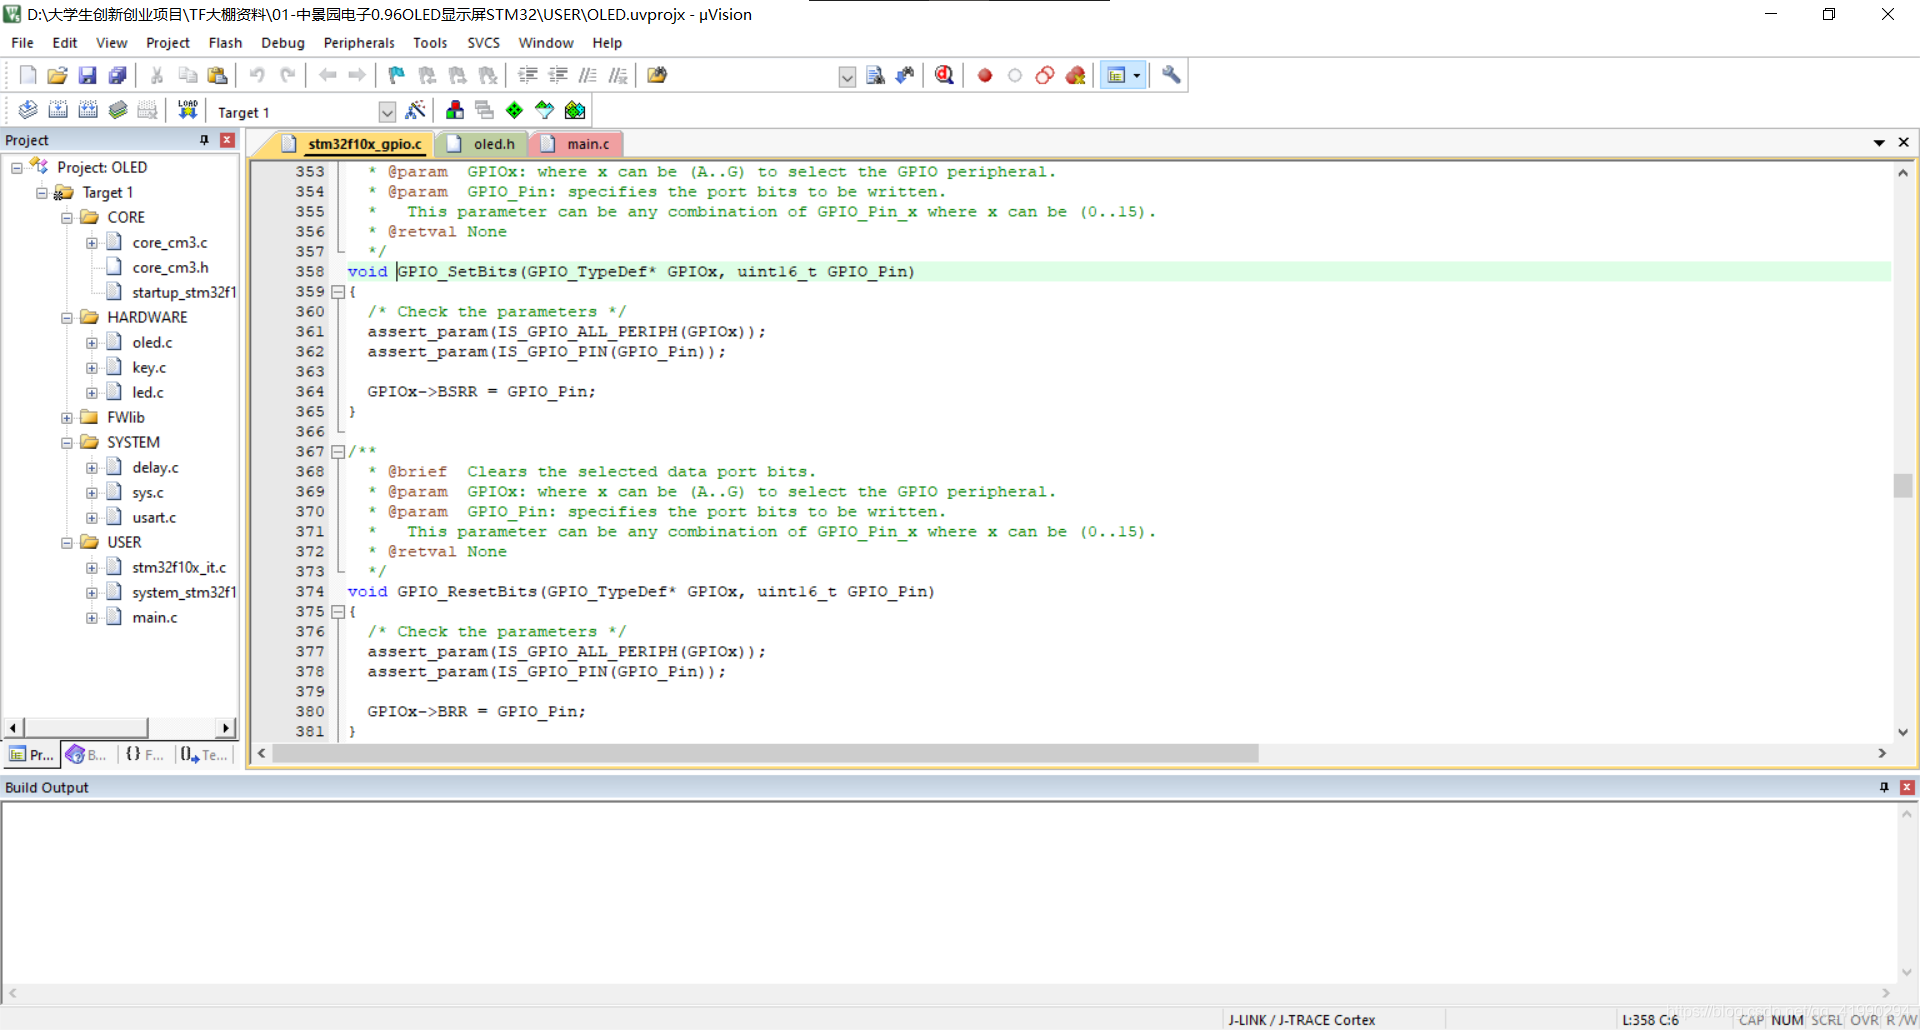Pin the Project panel with pushpin
The image size is (1920, 1030).
coord(204,140)
